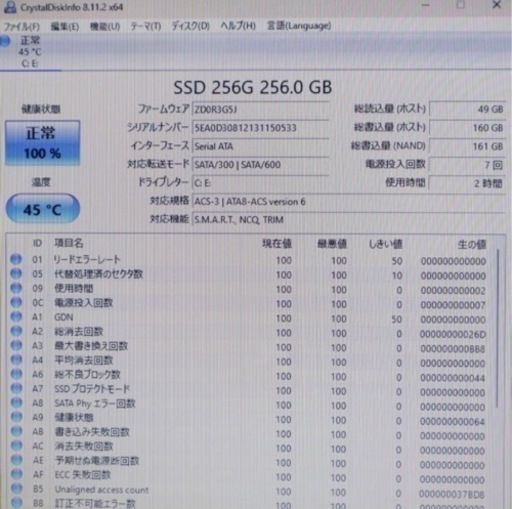
Task: Click the firmware field ZD0R3G5J
Action: (x=260, y=109)
